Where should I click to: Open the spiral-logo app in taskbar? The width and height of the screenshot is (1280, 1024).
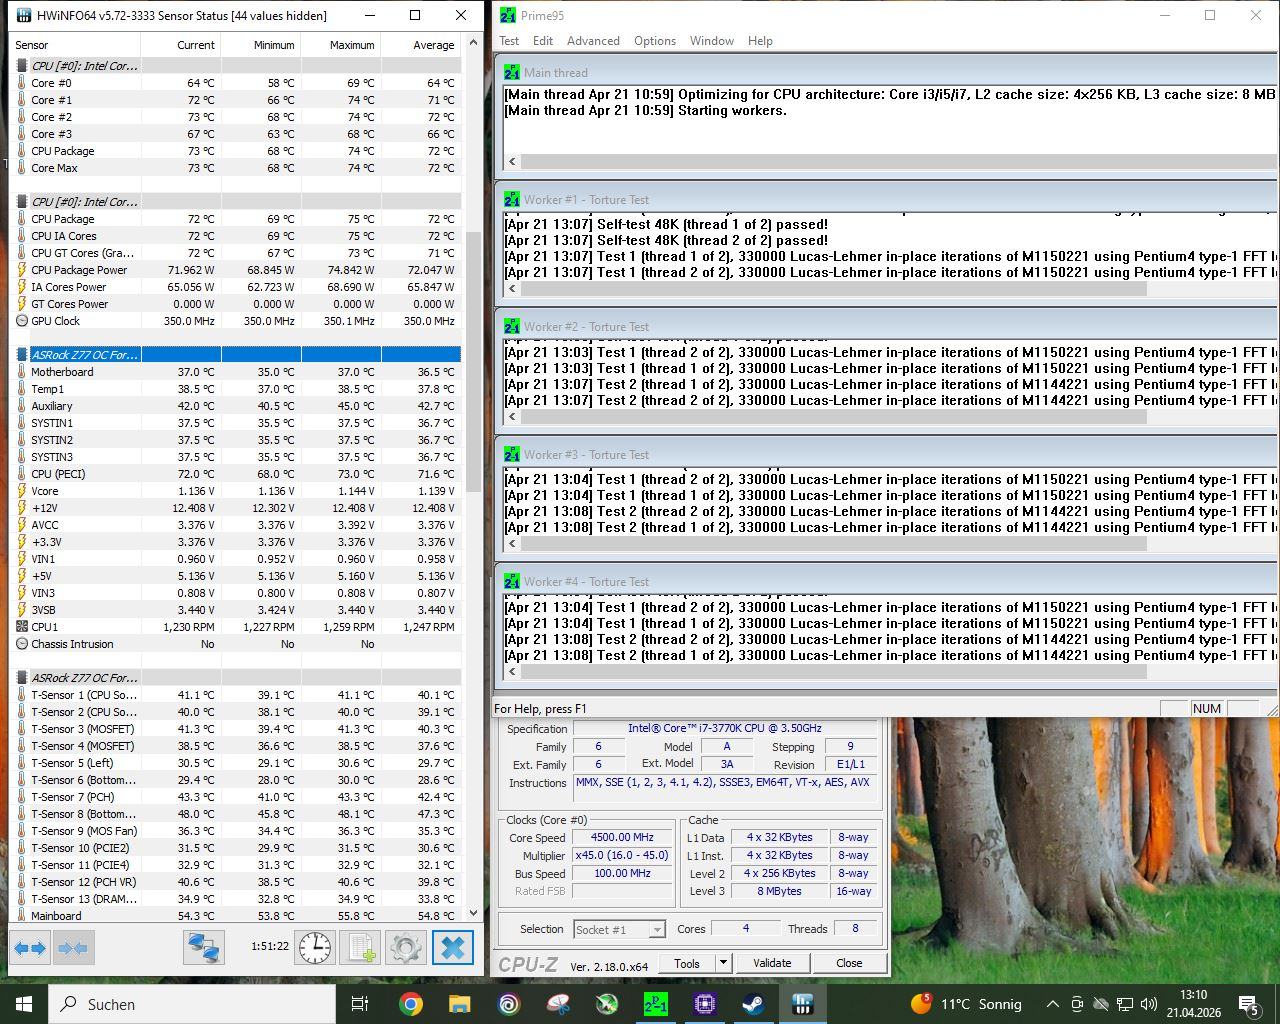509,1004
